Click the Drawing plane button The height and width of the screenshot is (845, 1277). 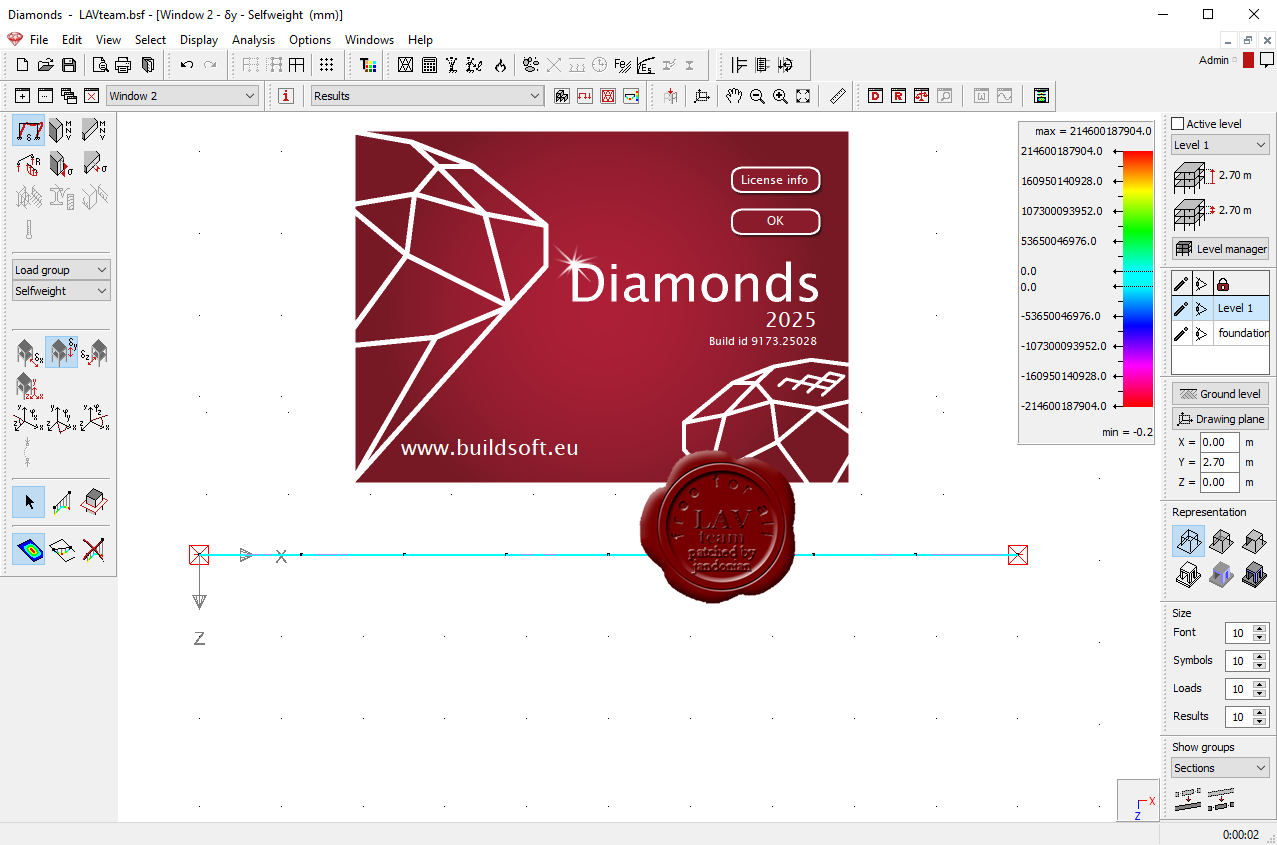[1220, 419]
